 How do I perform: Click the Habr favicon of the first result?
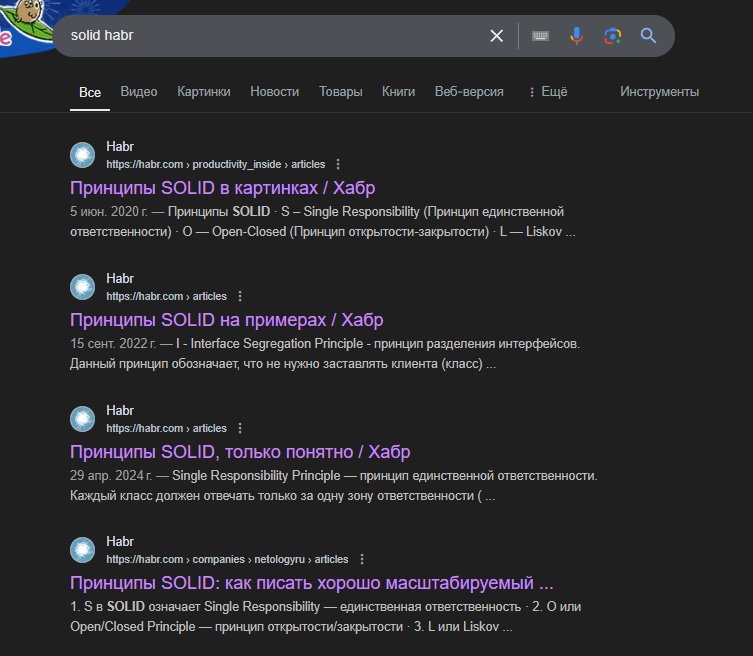pyautogui.click(x=82, y=155)
